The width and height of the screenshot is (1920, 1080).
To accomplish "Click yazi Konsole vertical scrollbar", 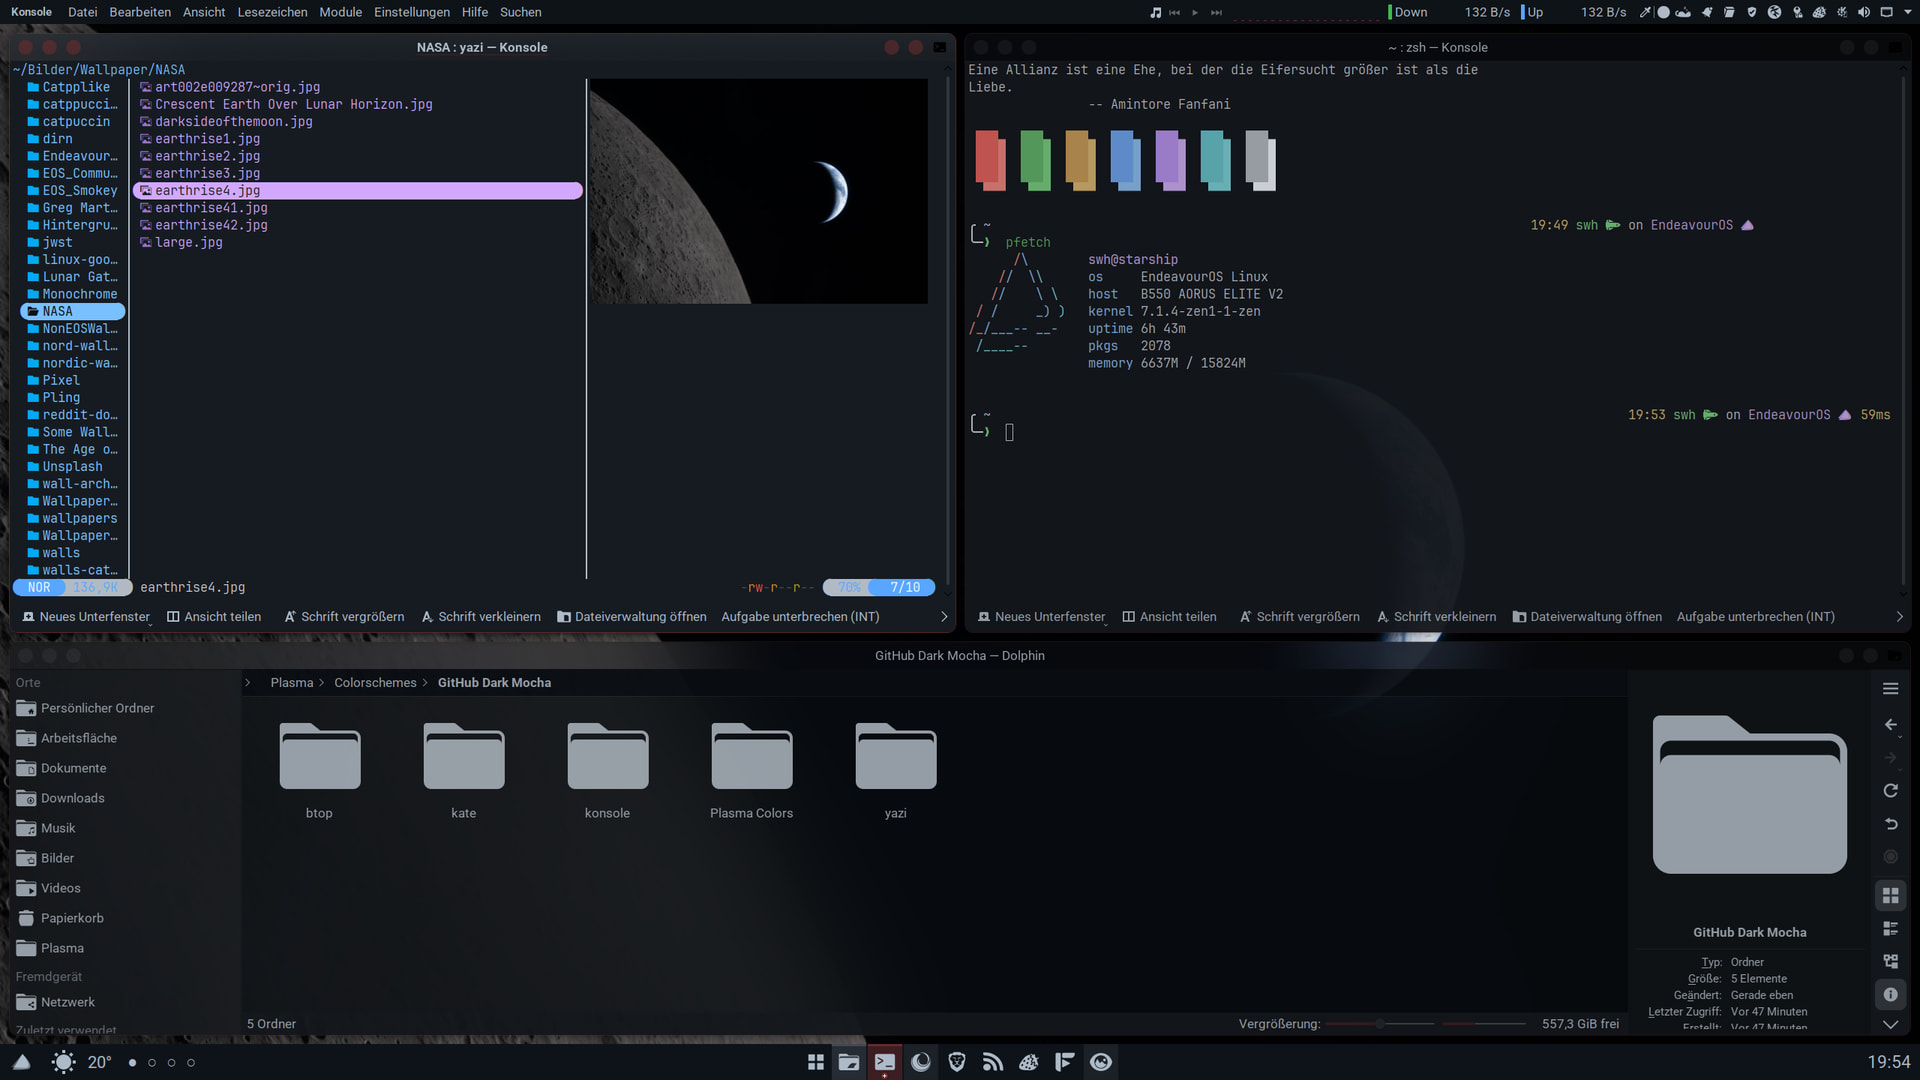I will (x=947, y=330).
